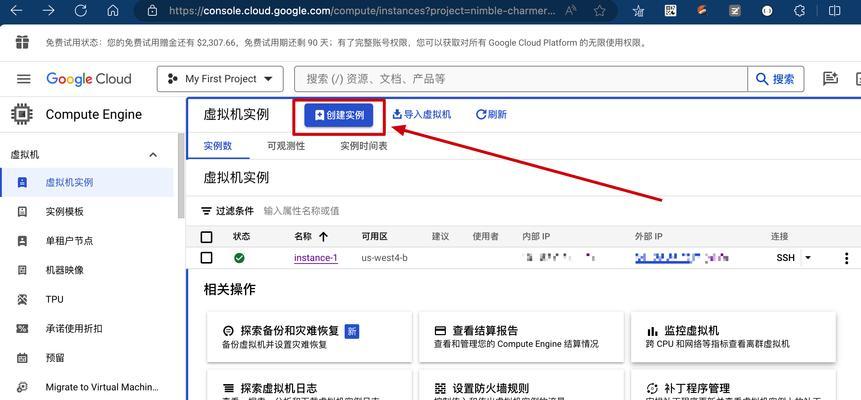Click the 预留 calendar icon
861x400 pixels.
(22, 358)
